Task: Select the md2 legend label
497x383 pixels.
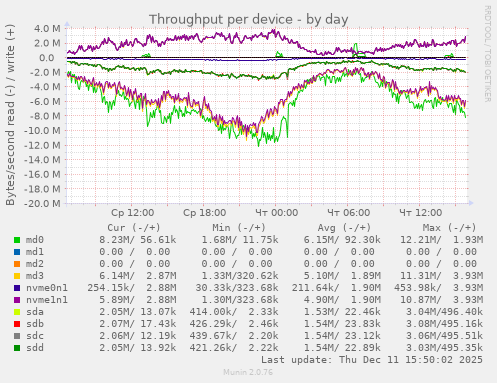Action: [35, 264]
